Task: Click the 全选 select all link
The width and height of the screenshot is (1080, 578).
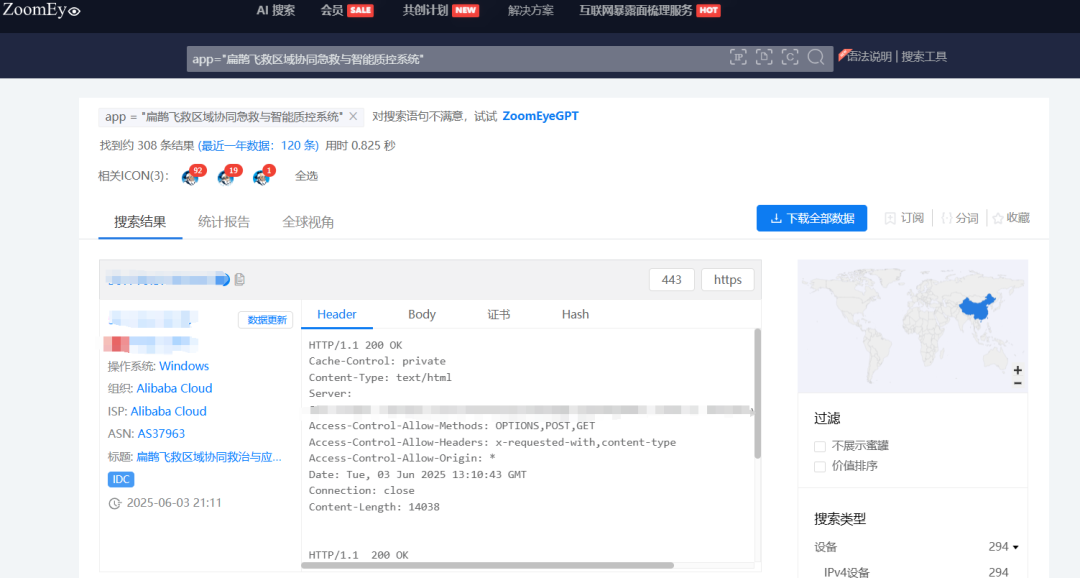Action: 307,176
